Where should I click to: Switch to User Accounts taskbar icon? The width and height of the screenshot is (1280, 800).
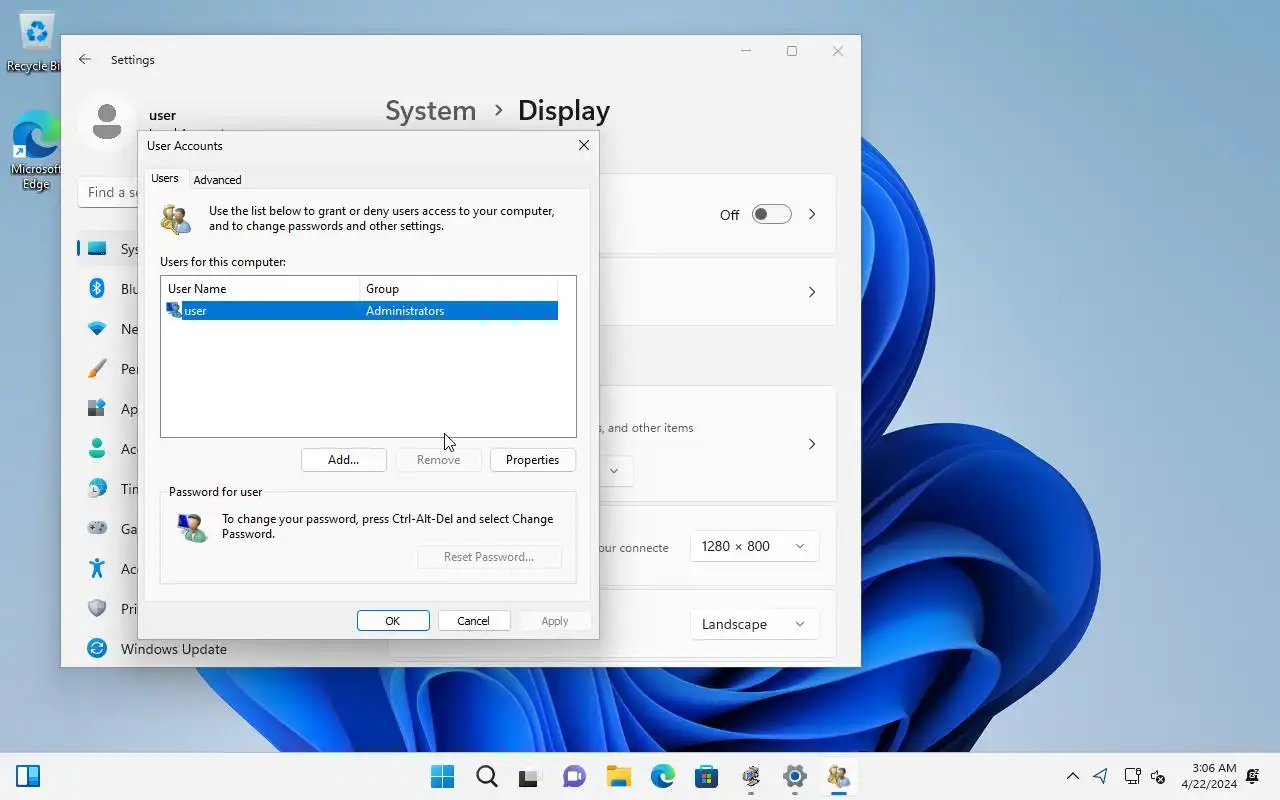click(839, 777)
